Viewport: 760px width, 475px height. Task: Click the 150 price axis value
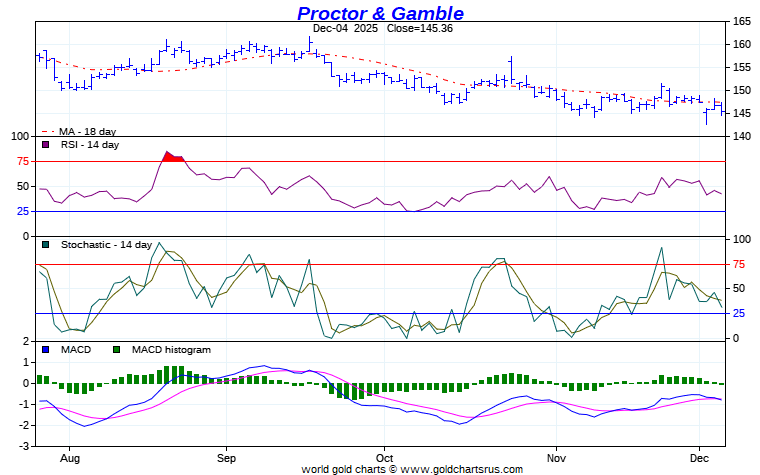[x=742, y=90]
